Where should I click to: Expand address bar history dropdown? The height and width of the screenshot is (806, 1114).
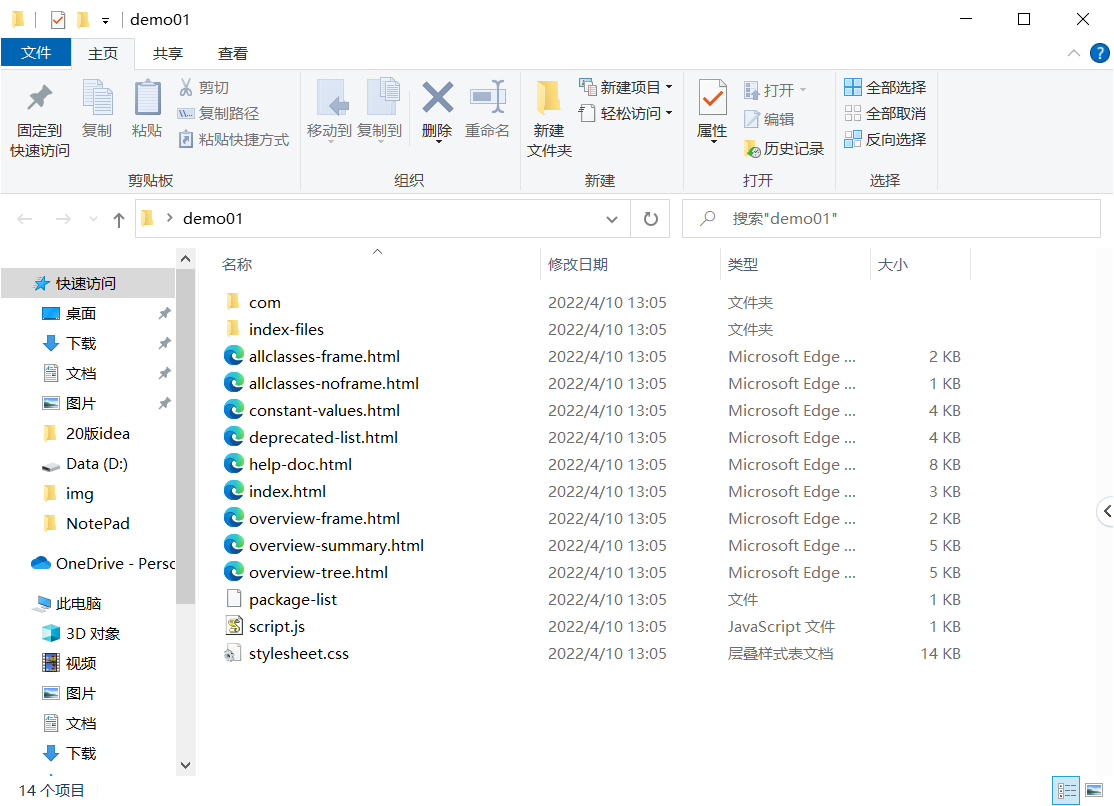pos(612,220)
